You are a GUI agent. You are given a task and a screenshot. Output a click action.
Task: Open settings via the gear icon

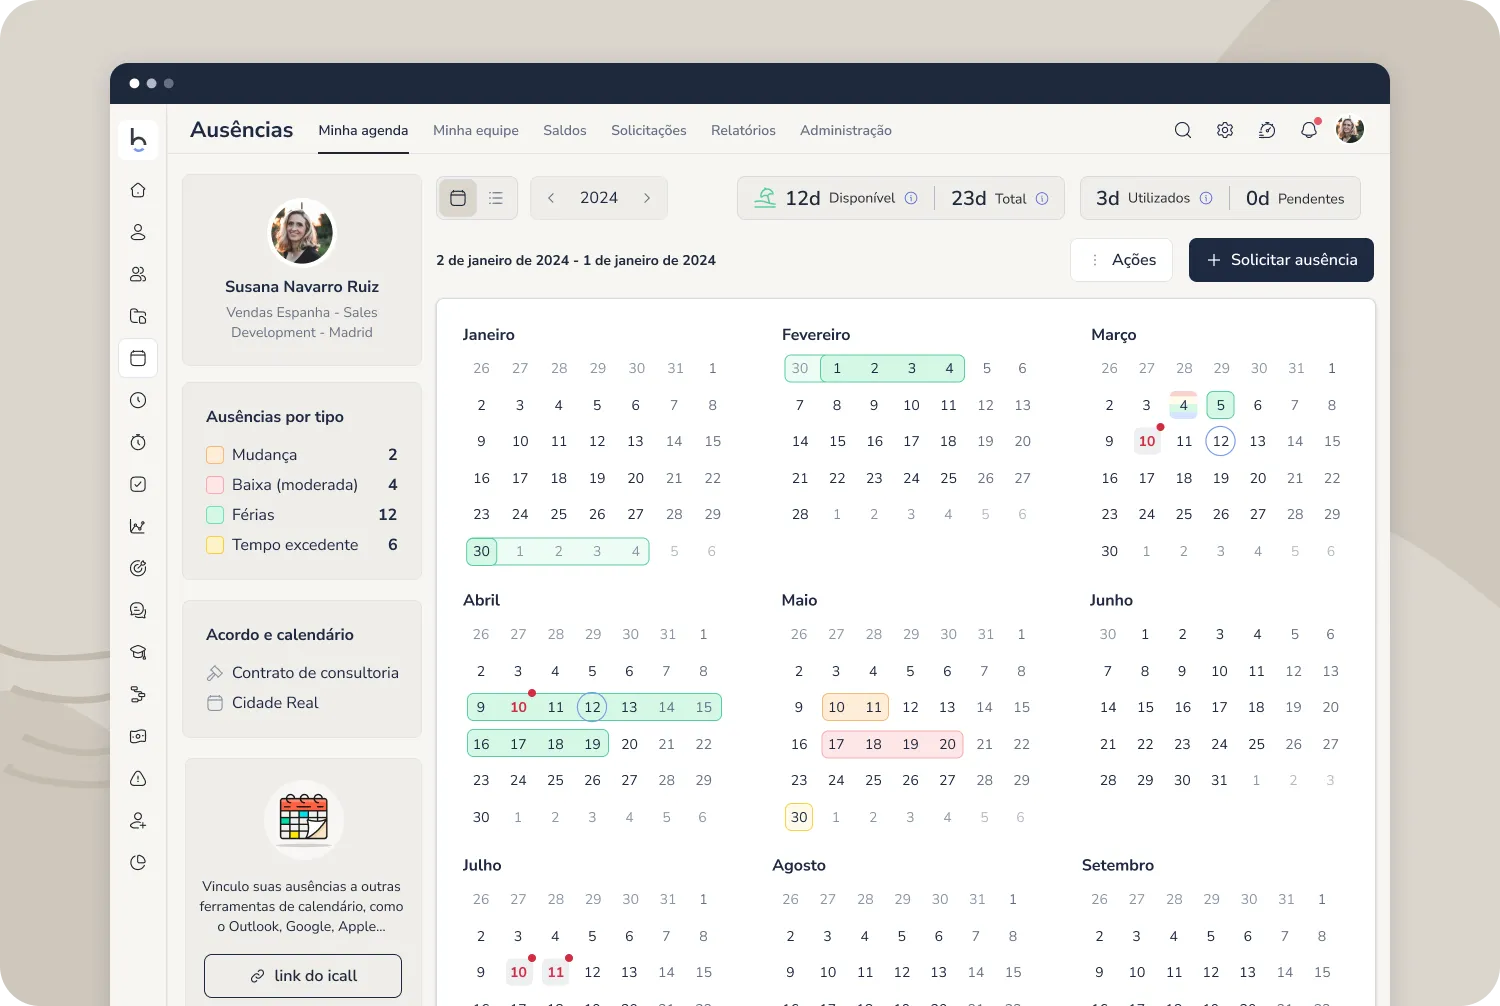(x=1225, y=130)
